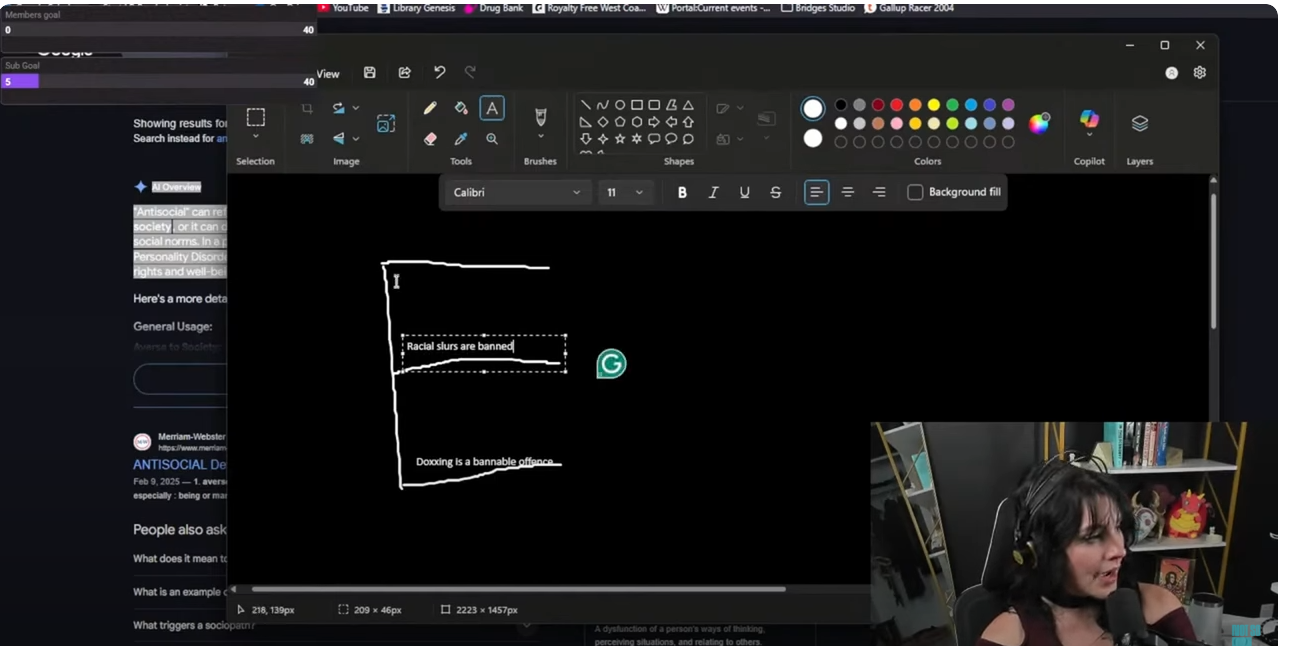Click the Save icon in Paint title bar

(370, 73)
